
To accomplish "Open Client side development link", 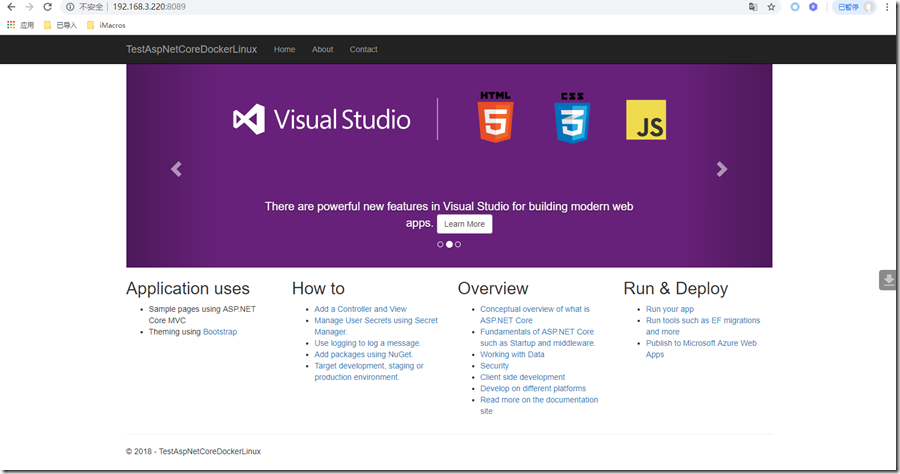I will (x=523, y=377).
